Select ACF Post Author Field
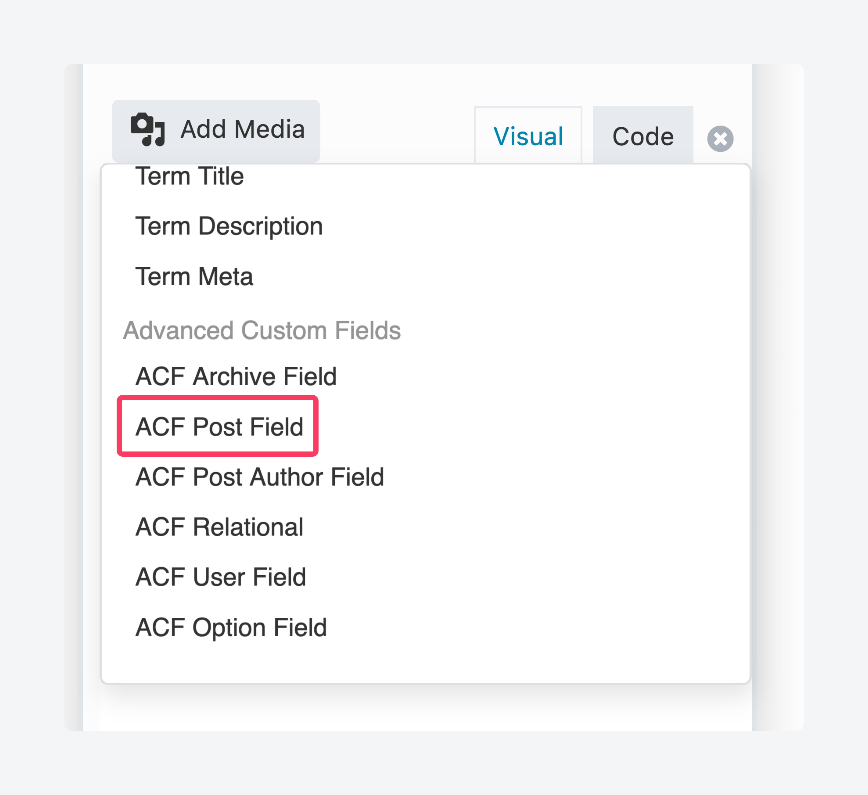This screenshot has height=795, width=868. (260, 477)
